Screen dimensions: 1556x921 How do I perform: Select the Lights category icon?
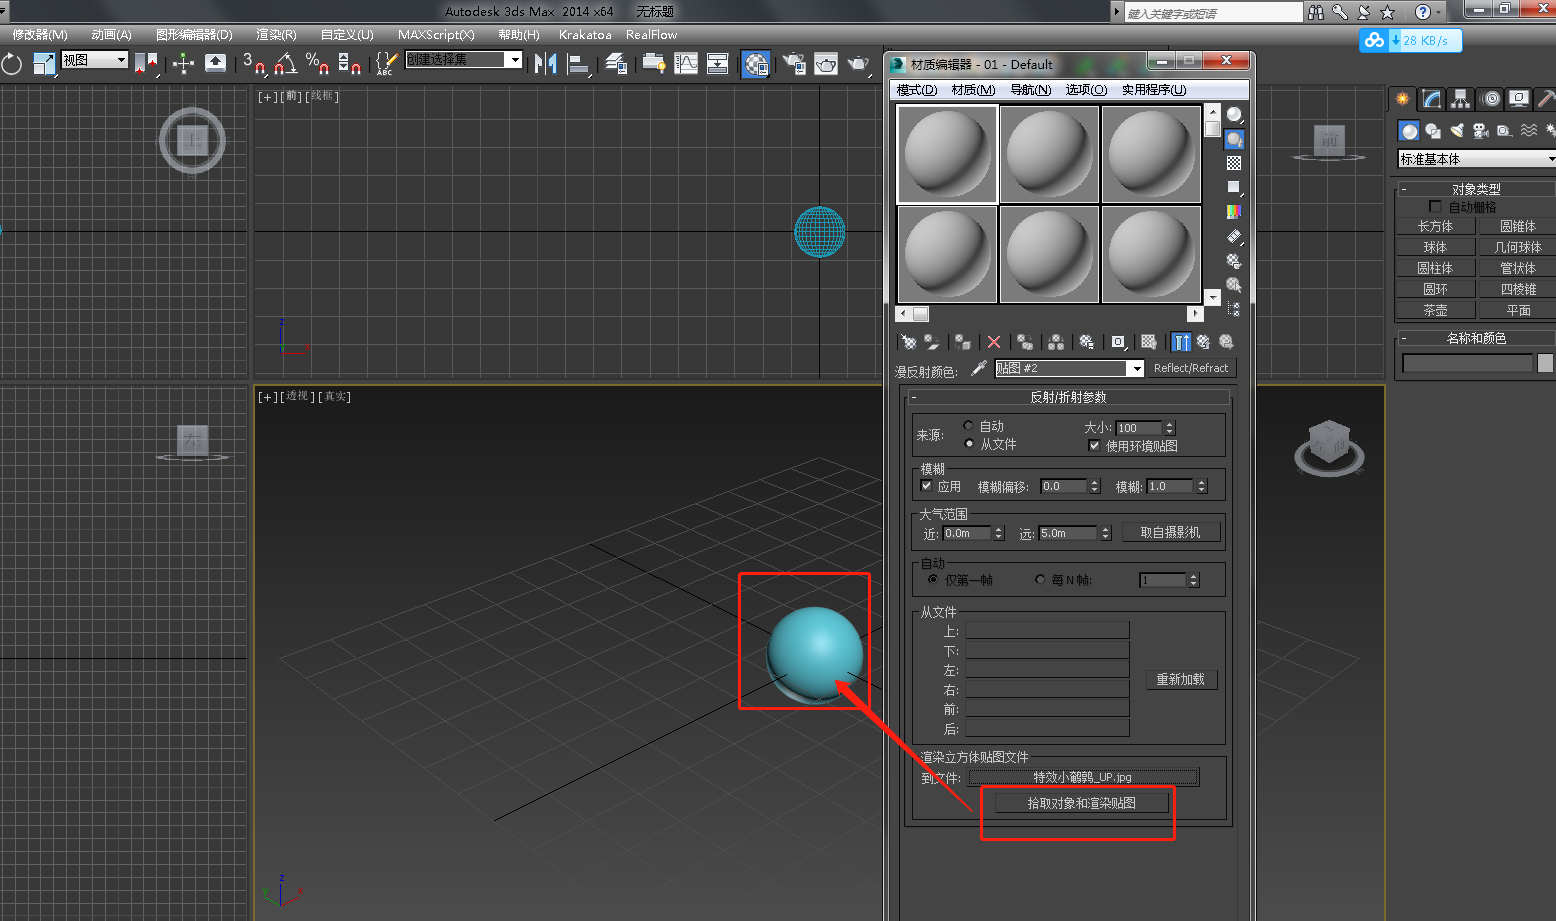1457,131
